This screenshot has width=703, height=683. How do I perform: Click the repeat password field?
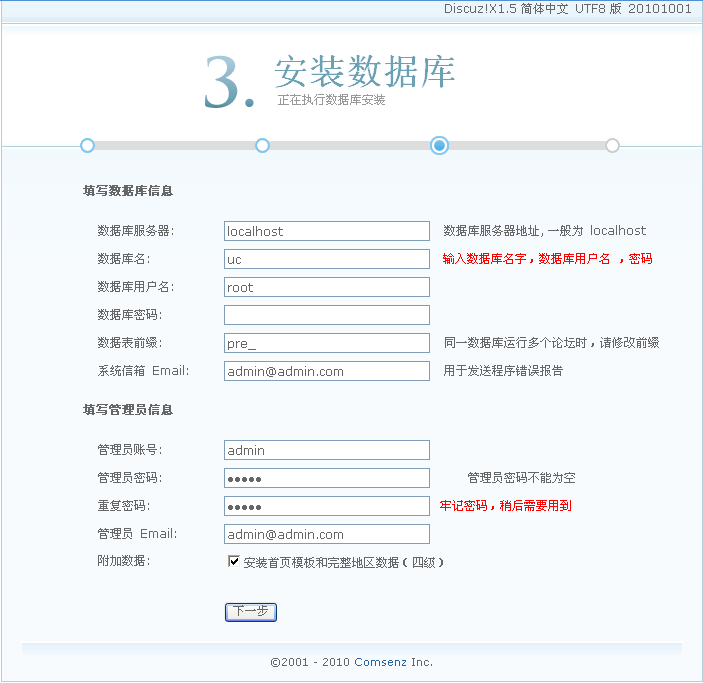(326, 506)
